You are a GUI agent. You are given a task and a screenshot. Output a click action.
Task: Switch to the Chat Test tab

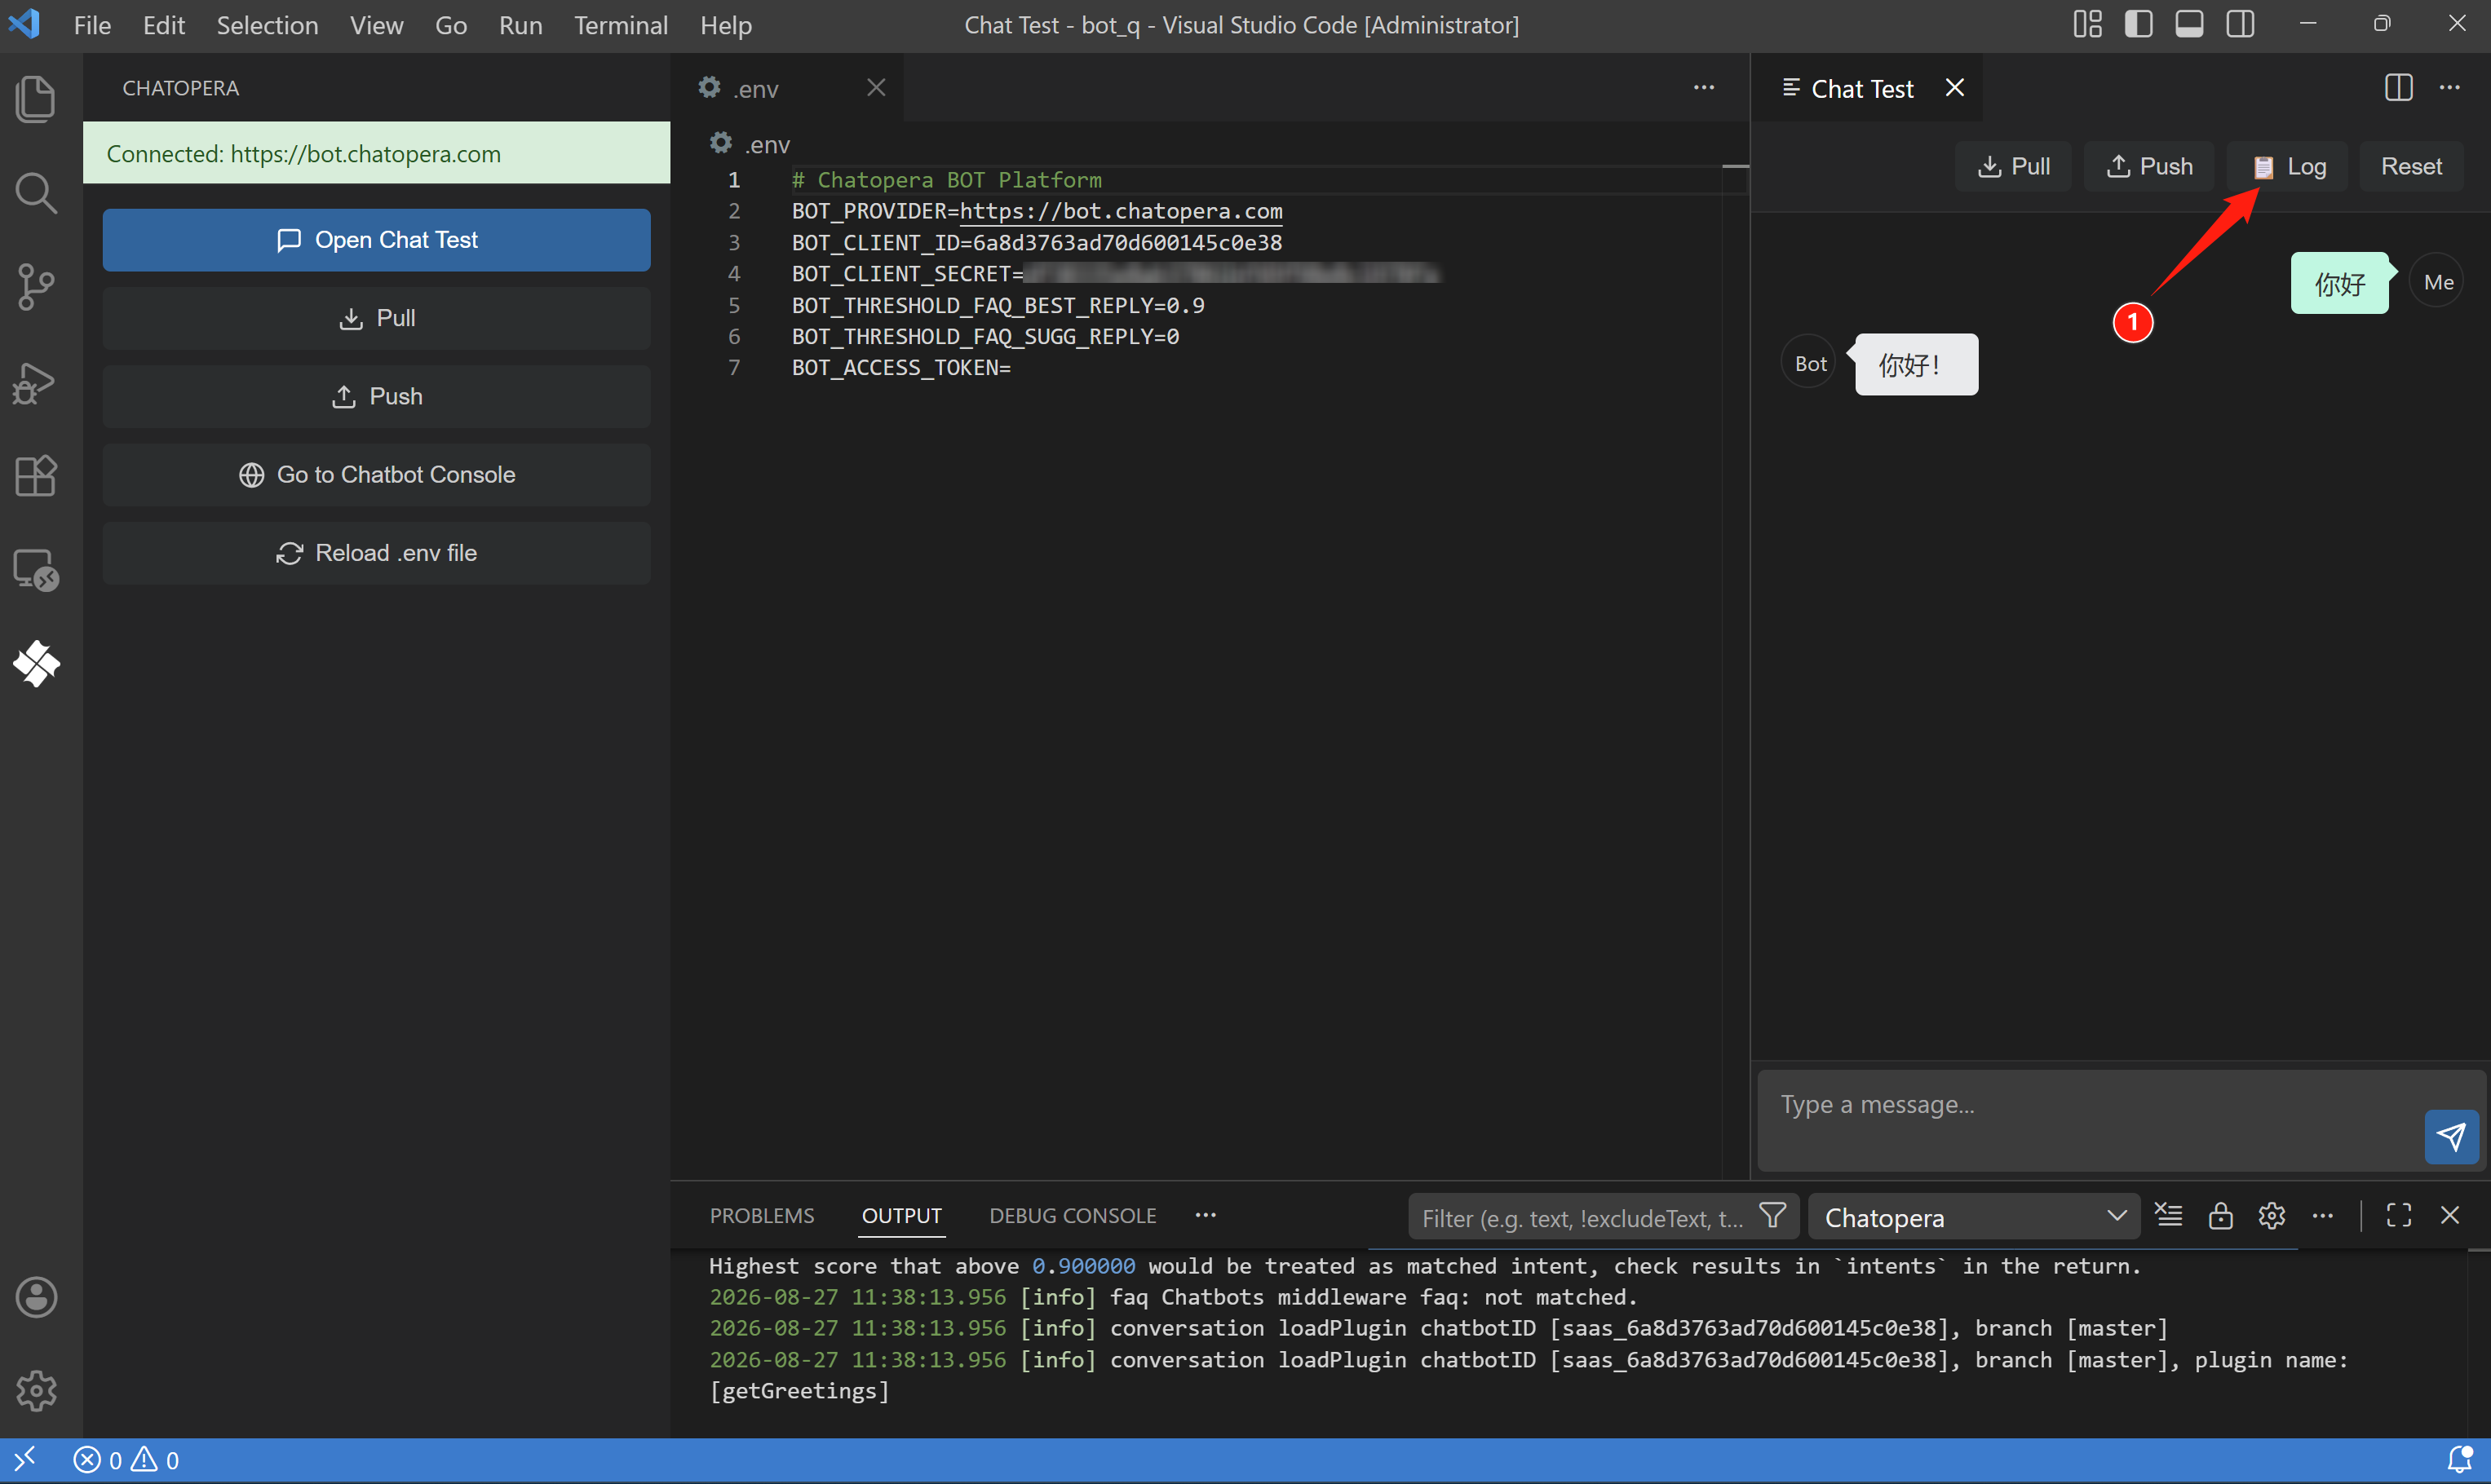pos(1866,88)
